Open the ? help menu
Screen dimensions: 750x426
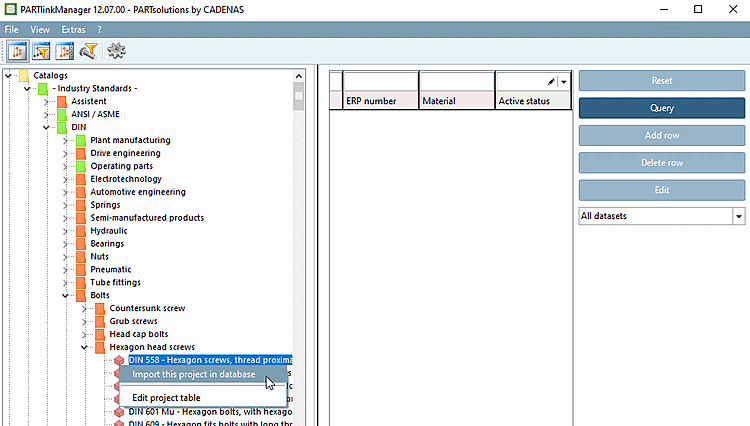point(99,30)
